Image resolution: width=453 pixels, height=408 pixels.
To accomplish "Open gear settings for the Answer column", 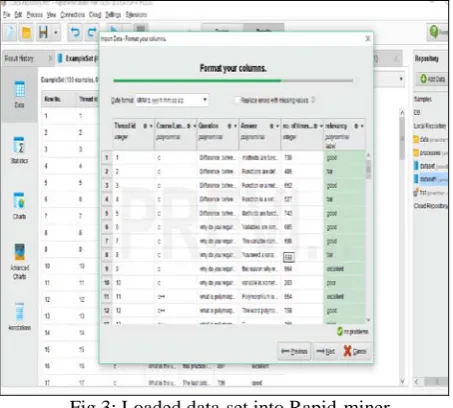I will coord(272,126).
